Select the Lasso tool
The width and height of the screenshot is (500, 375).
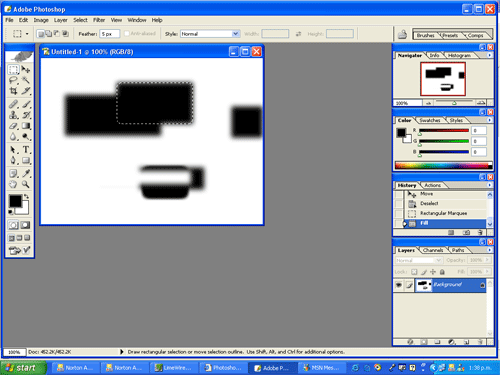coord(13,80)
